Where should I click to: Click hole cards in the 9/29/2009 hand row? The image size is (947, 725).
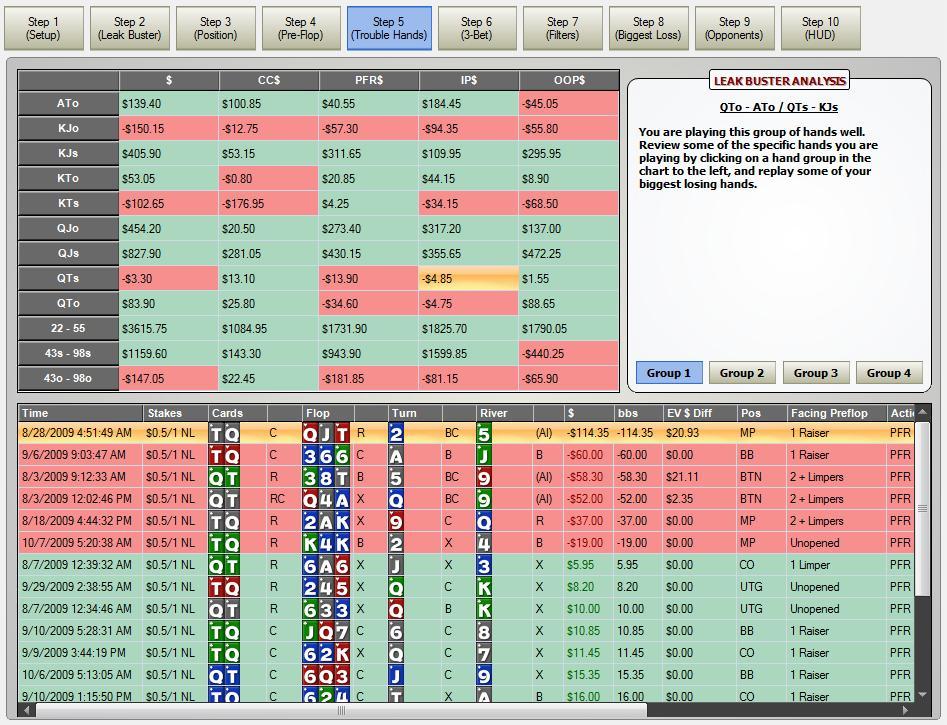(224, 587)
